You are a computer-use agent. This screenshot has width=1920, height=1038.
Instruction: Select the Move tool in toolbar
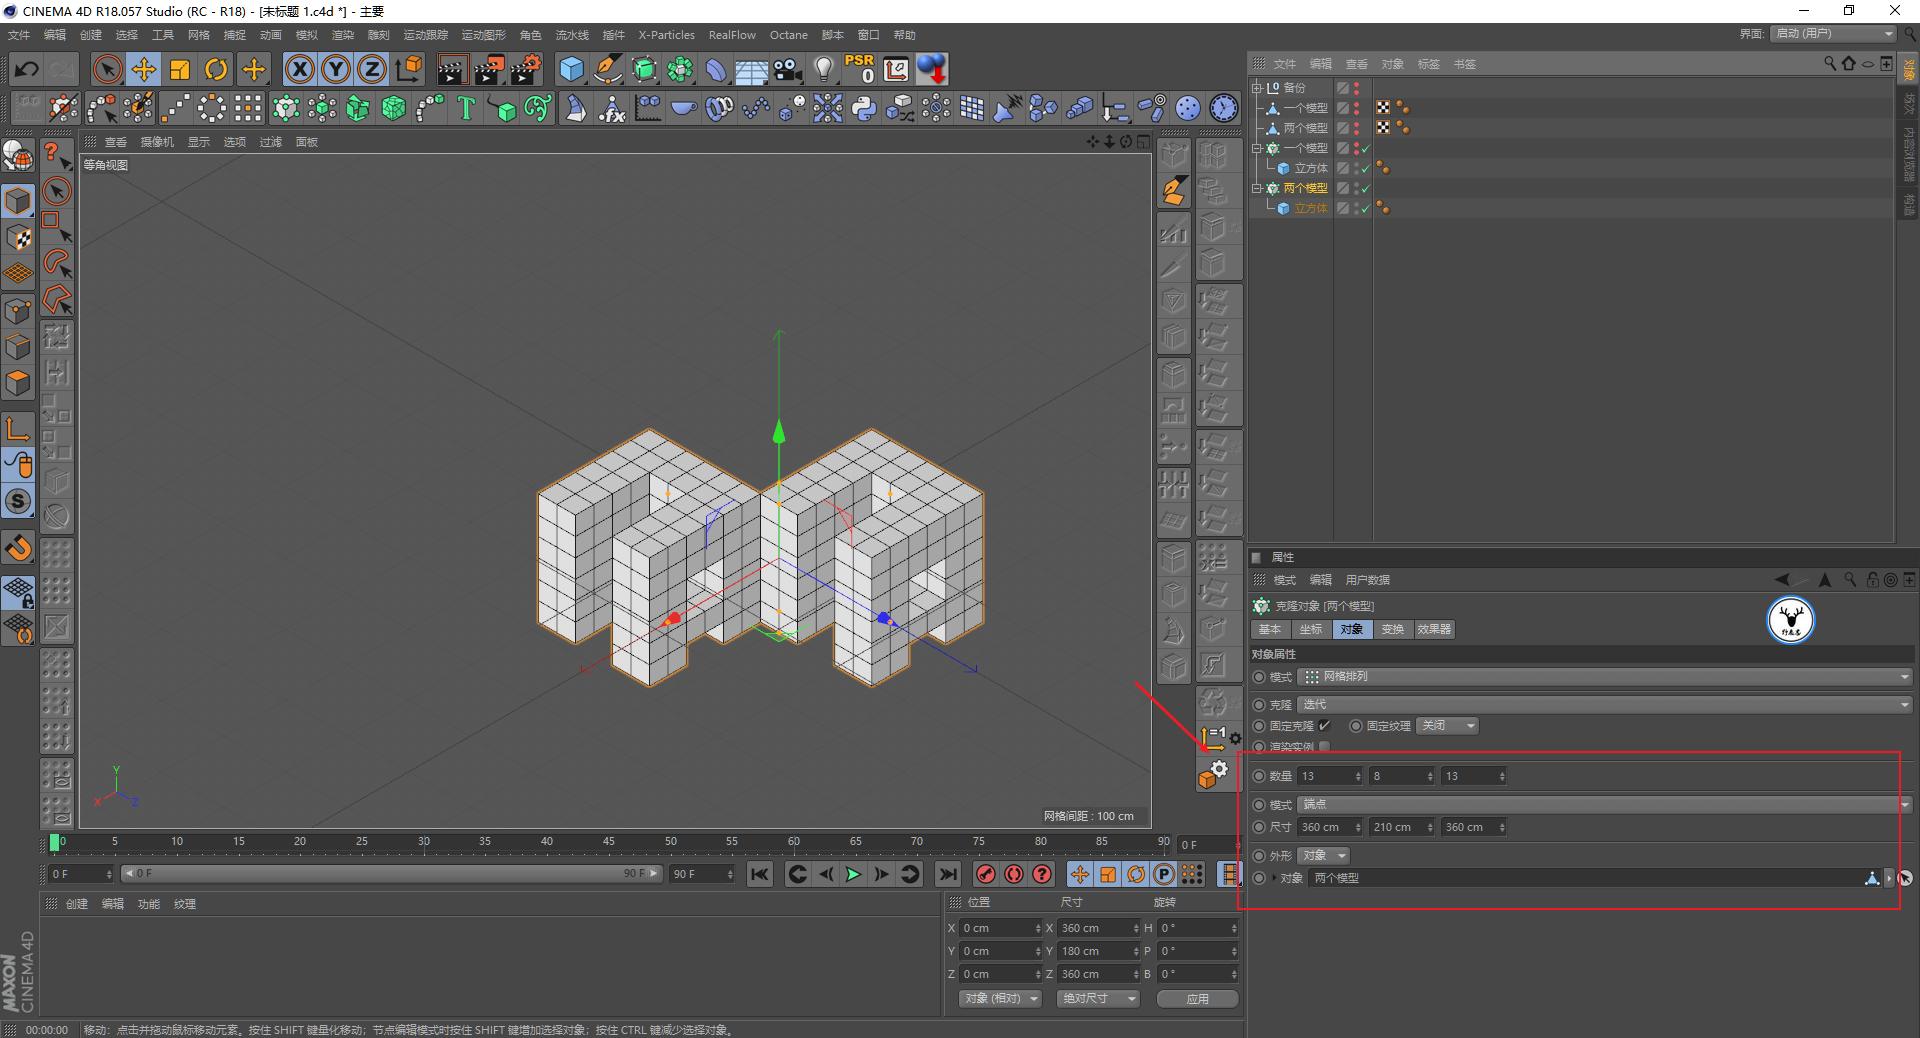pos(144,69)
